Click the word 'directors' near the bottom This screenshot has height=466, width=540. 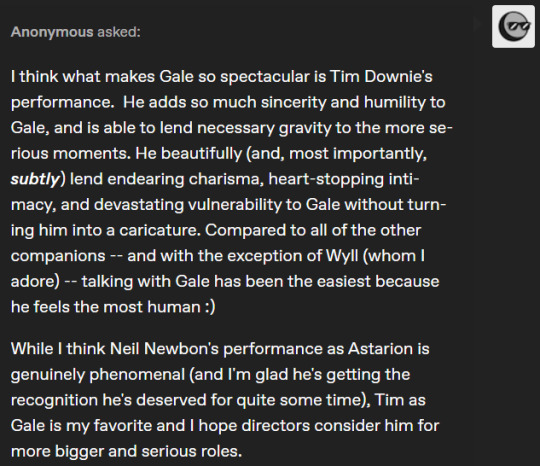pos(276,426)
